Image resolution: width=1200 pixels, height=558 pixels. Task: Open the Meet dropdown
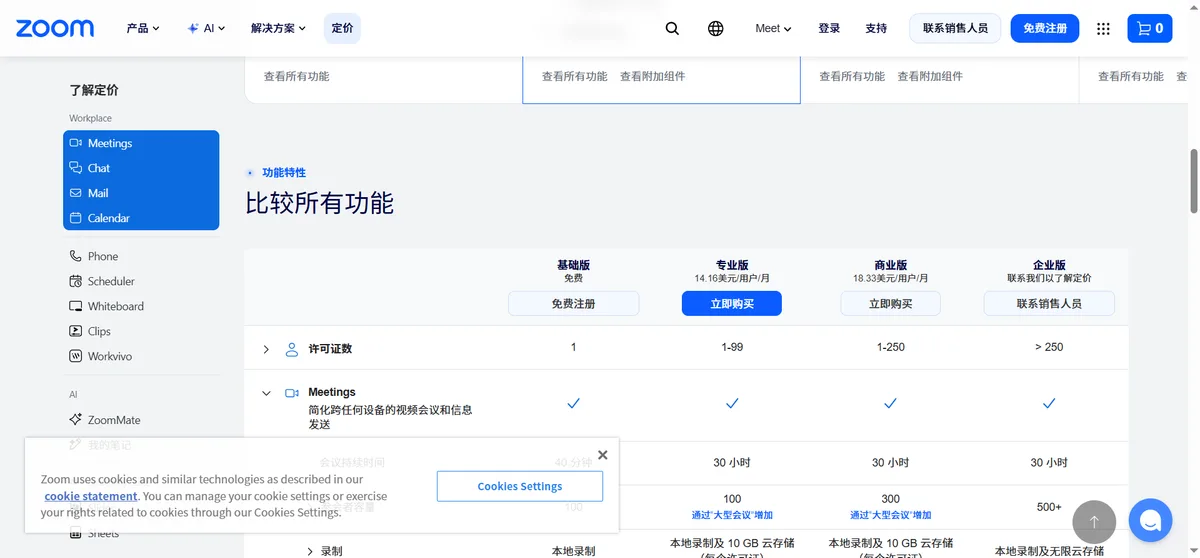click(773, 28)
